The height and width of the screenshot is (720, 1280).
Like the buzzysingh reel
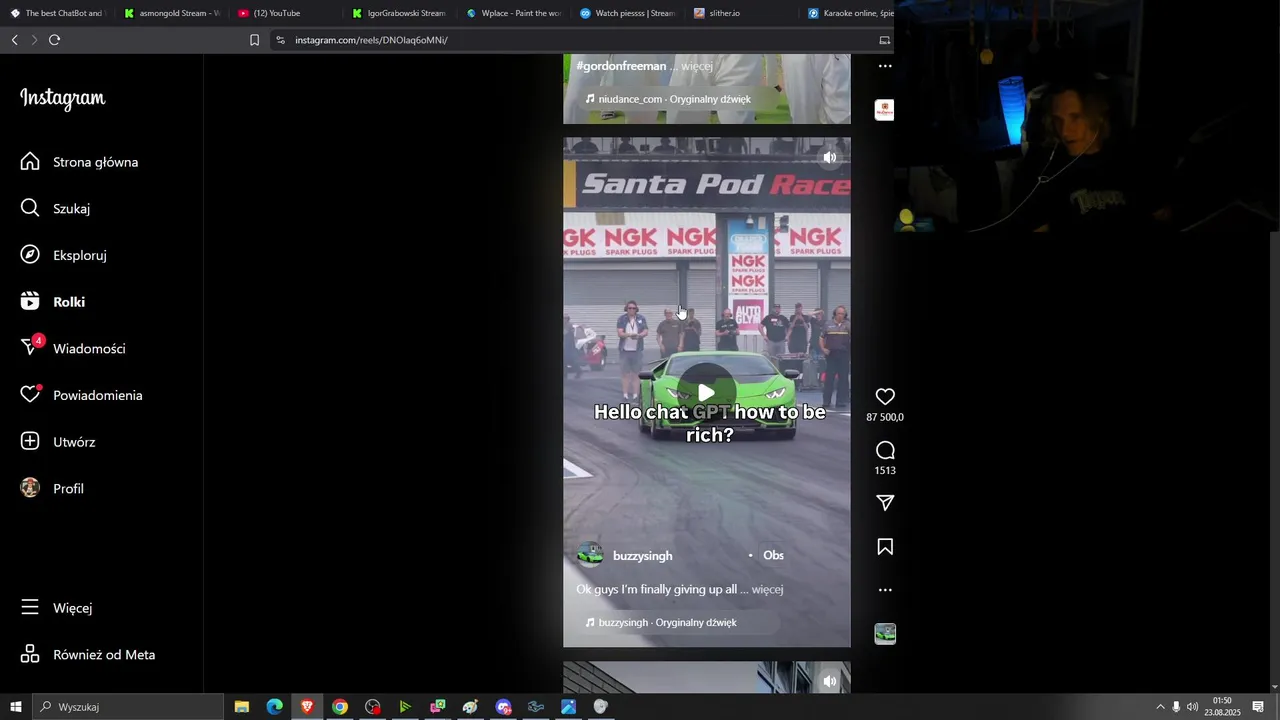click(885, 397)
